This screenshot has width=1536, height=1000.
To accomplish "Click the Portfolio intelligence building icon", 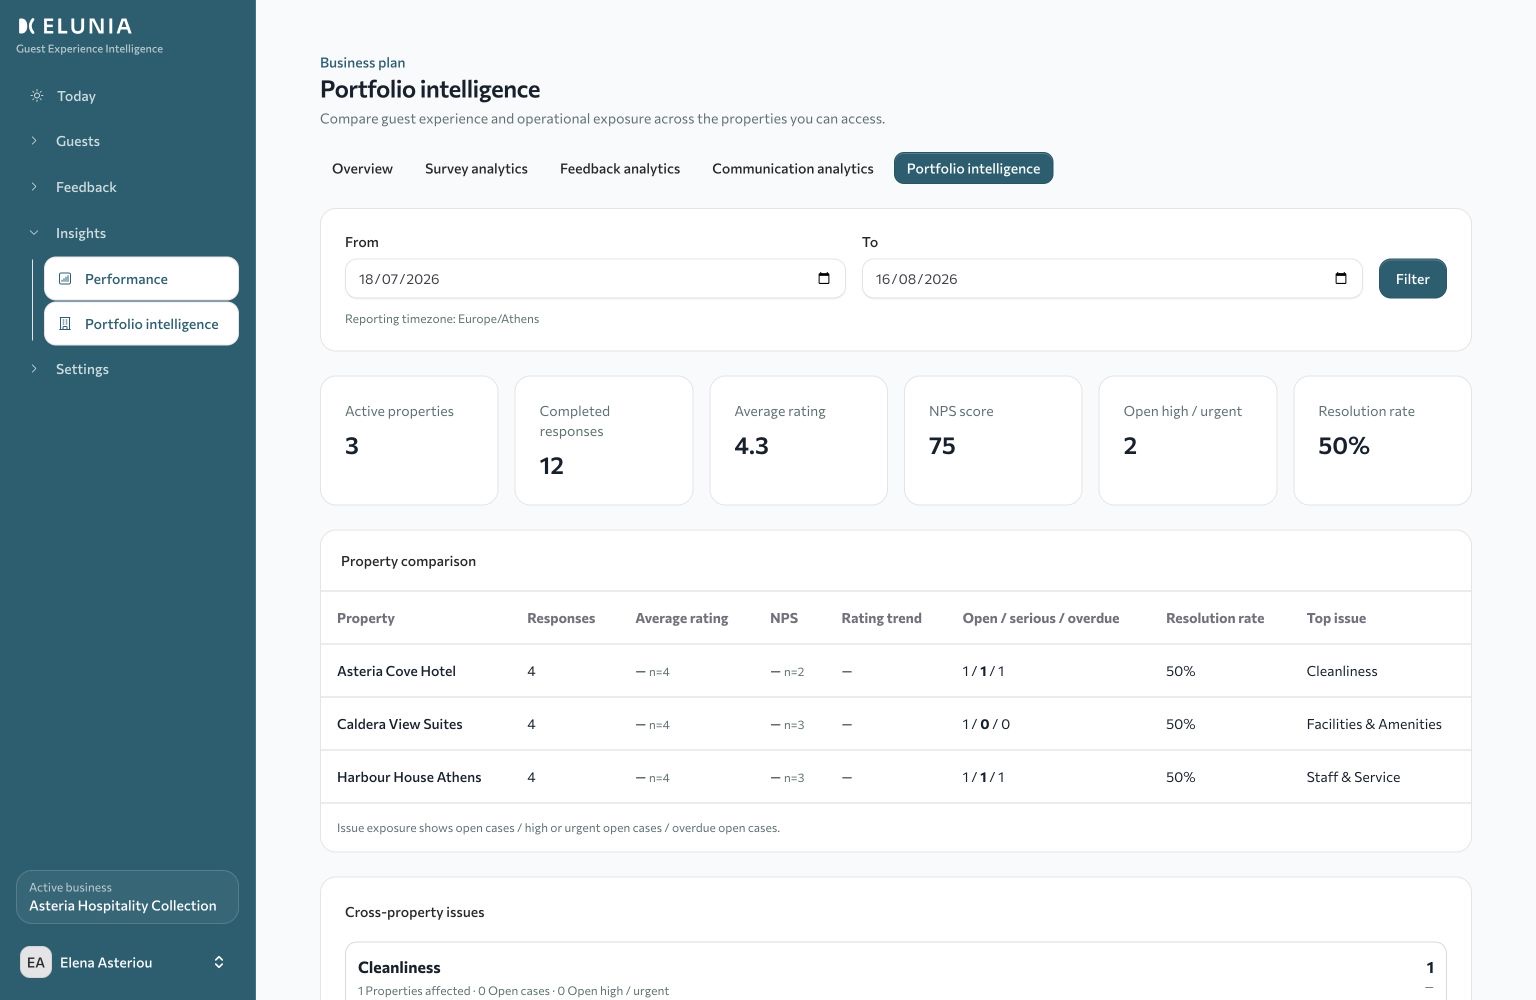I will tap(65, 324).
